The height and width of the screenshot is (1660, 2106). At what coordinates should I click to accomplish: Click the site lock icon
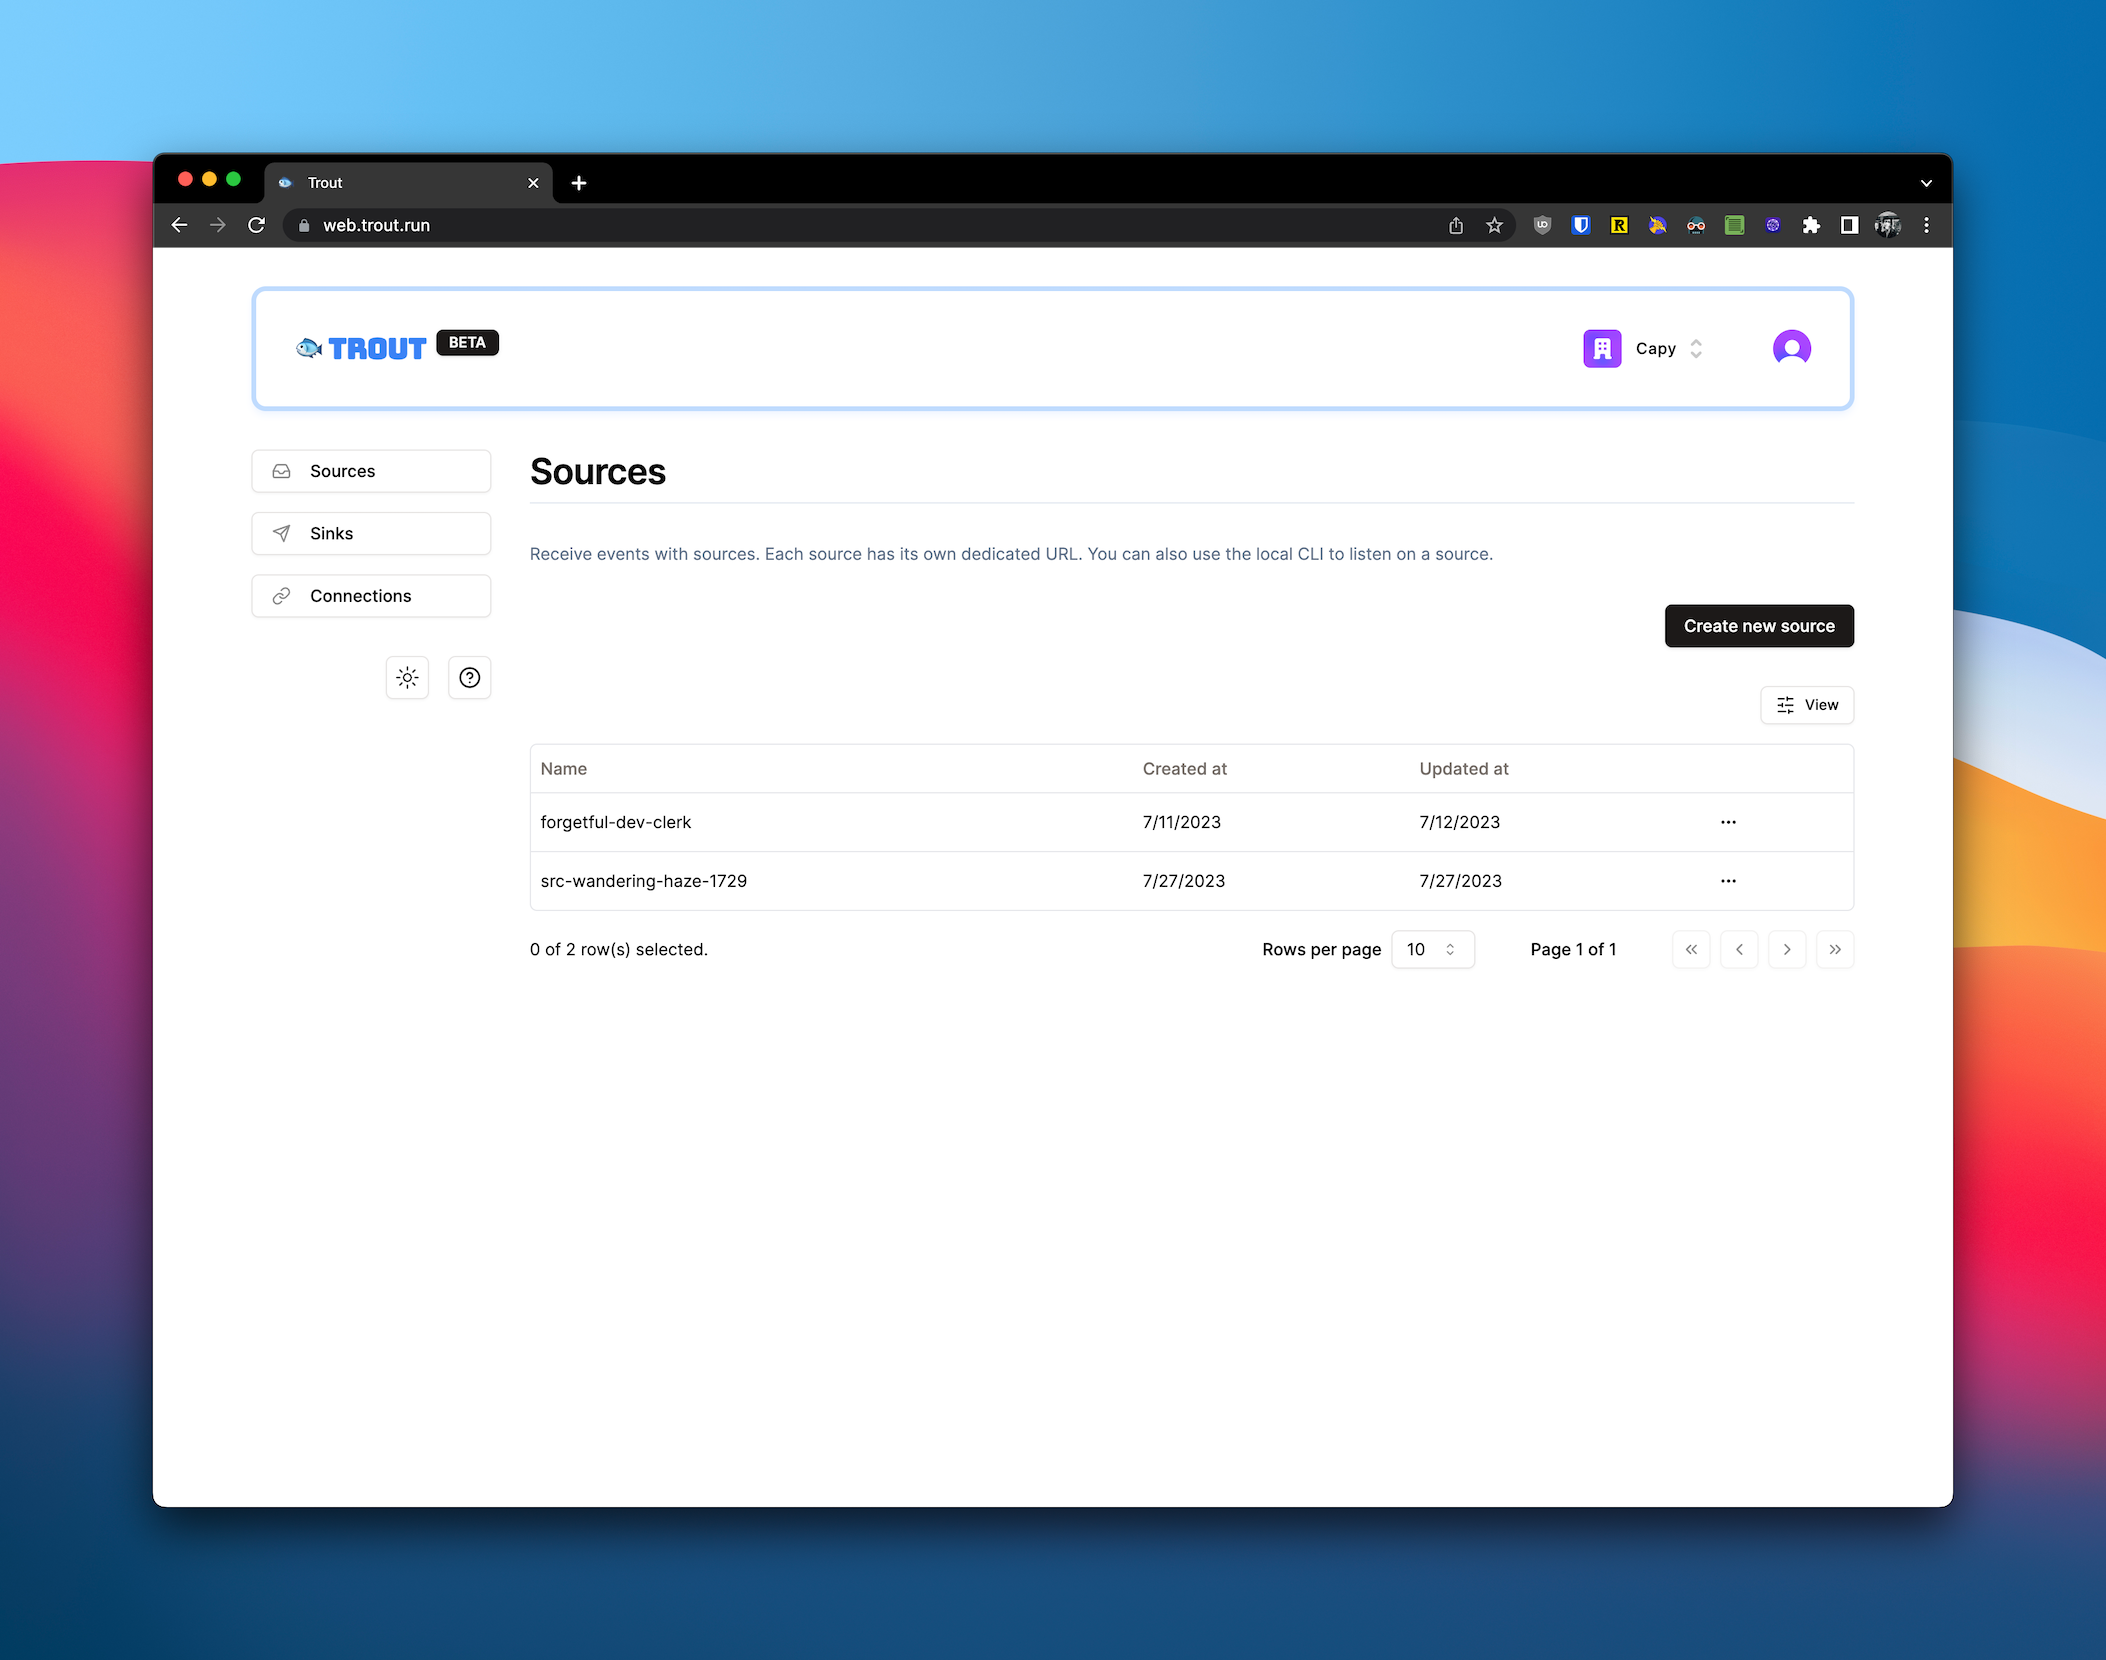pos(304,225)
